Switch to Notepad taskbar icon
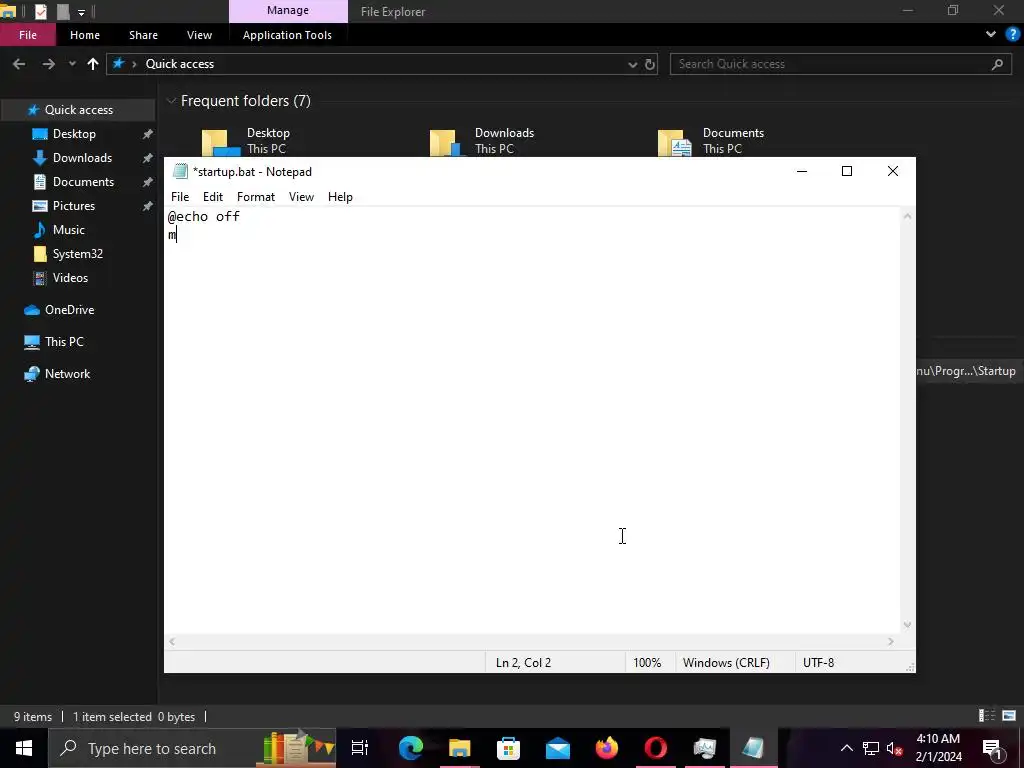This screenshot has width=1024, height=768. pos(753,748)
